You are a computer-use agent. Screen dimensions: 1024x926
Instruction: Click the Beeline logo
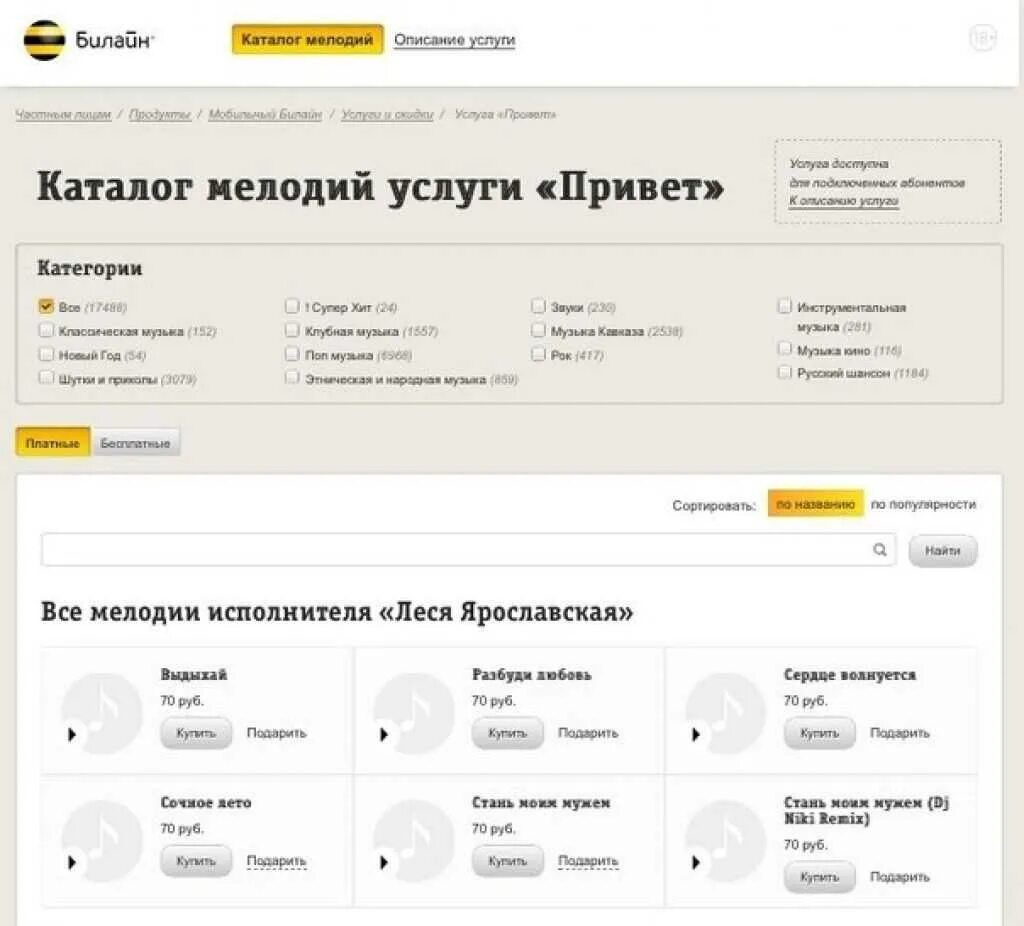coord(88,40)
